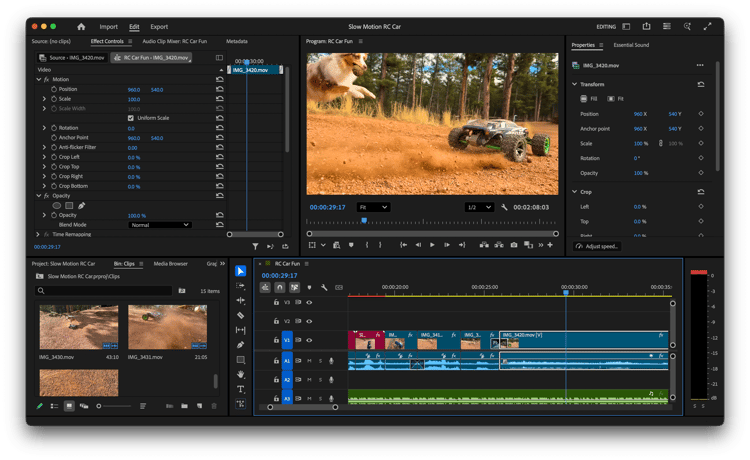The image size is (750, 460).
Task: Click the bin search field
Action: pos(103,291)
